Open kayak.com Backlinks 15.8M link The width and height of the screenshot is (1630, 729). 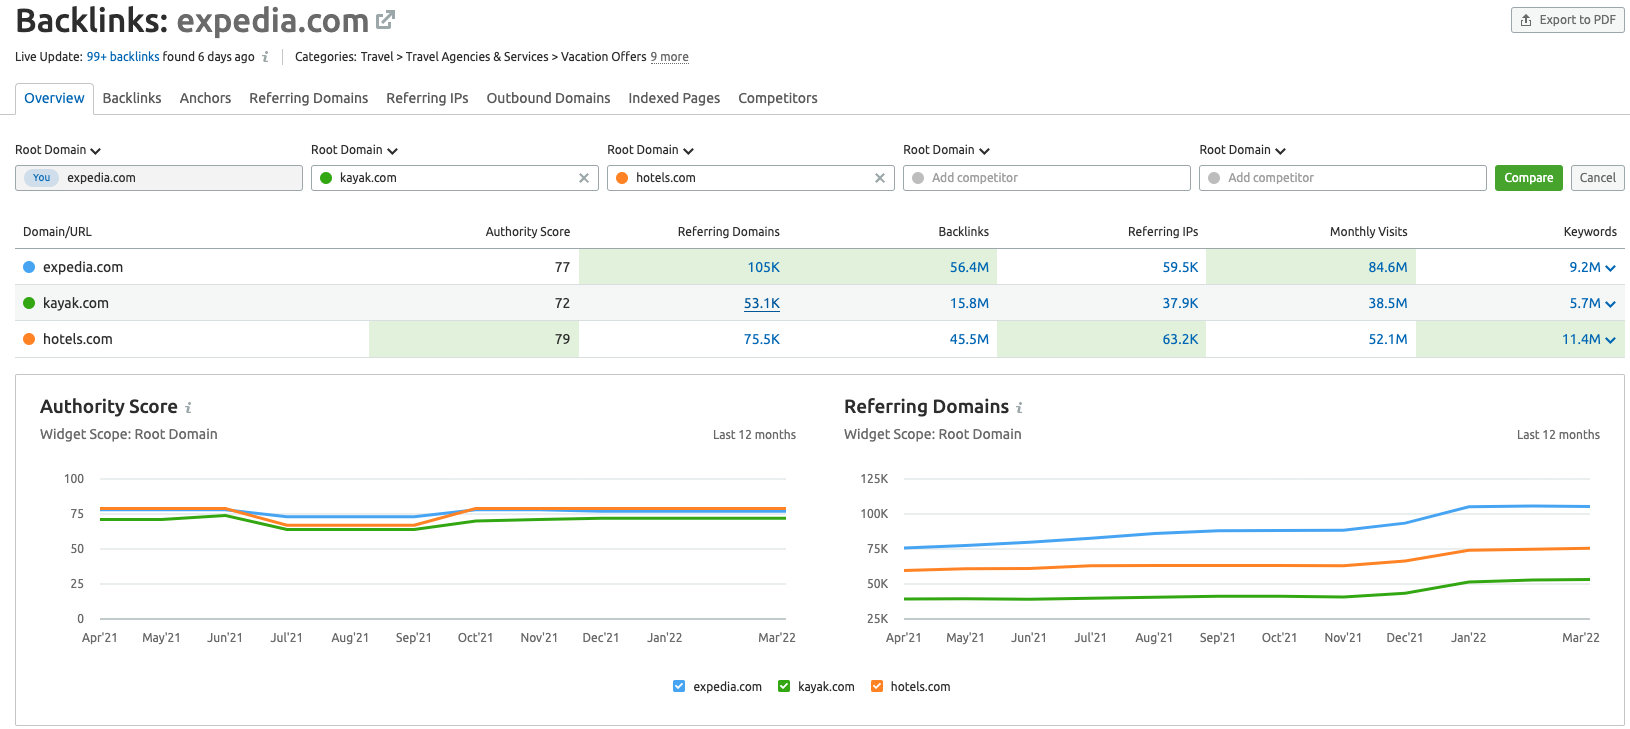[x=969, y=303]
